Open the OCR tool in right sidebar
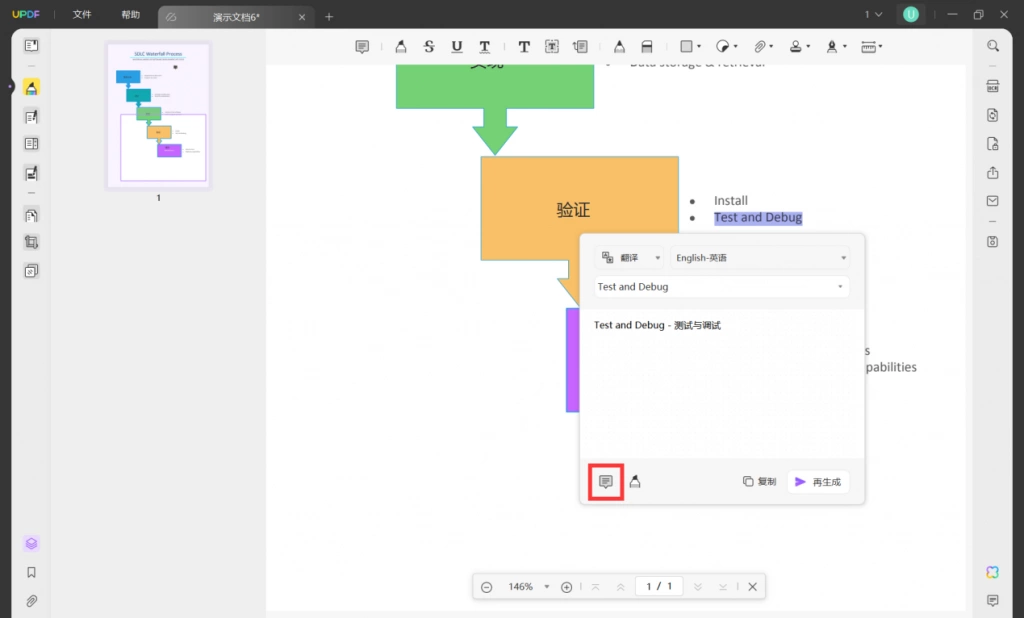The width and height of the screenshot is (1024, 618). pos(993,86)
